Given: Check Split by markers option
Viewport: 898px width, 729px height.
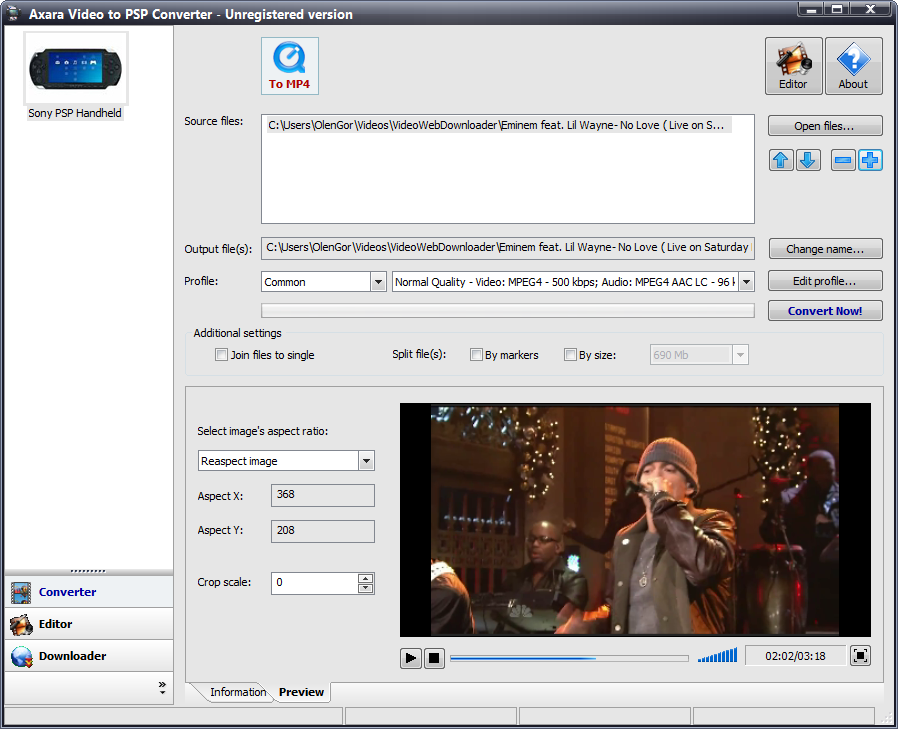Looking at the screenshot, I should tap(476, 355).
